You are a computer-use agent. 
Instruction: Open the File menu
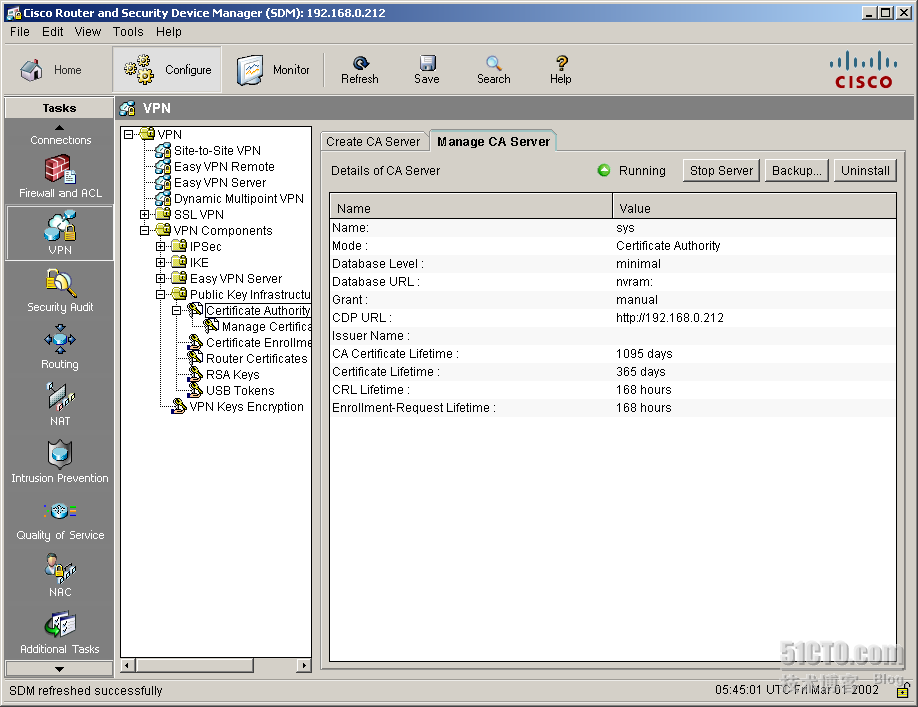tap(20, 32)
